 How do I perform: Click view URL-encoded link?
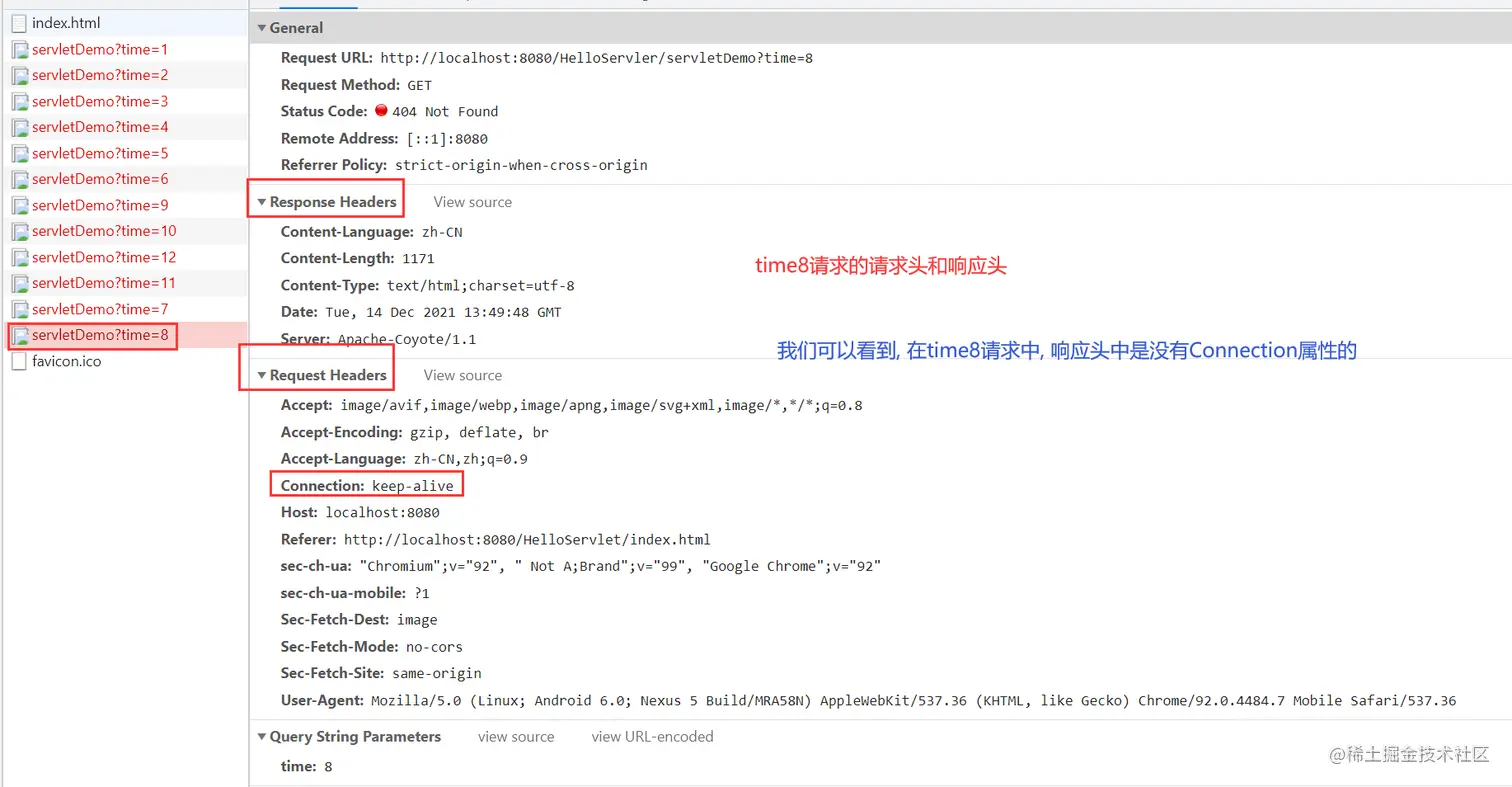(653, 737)
